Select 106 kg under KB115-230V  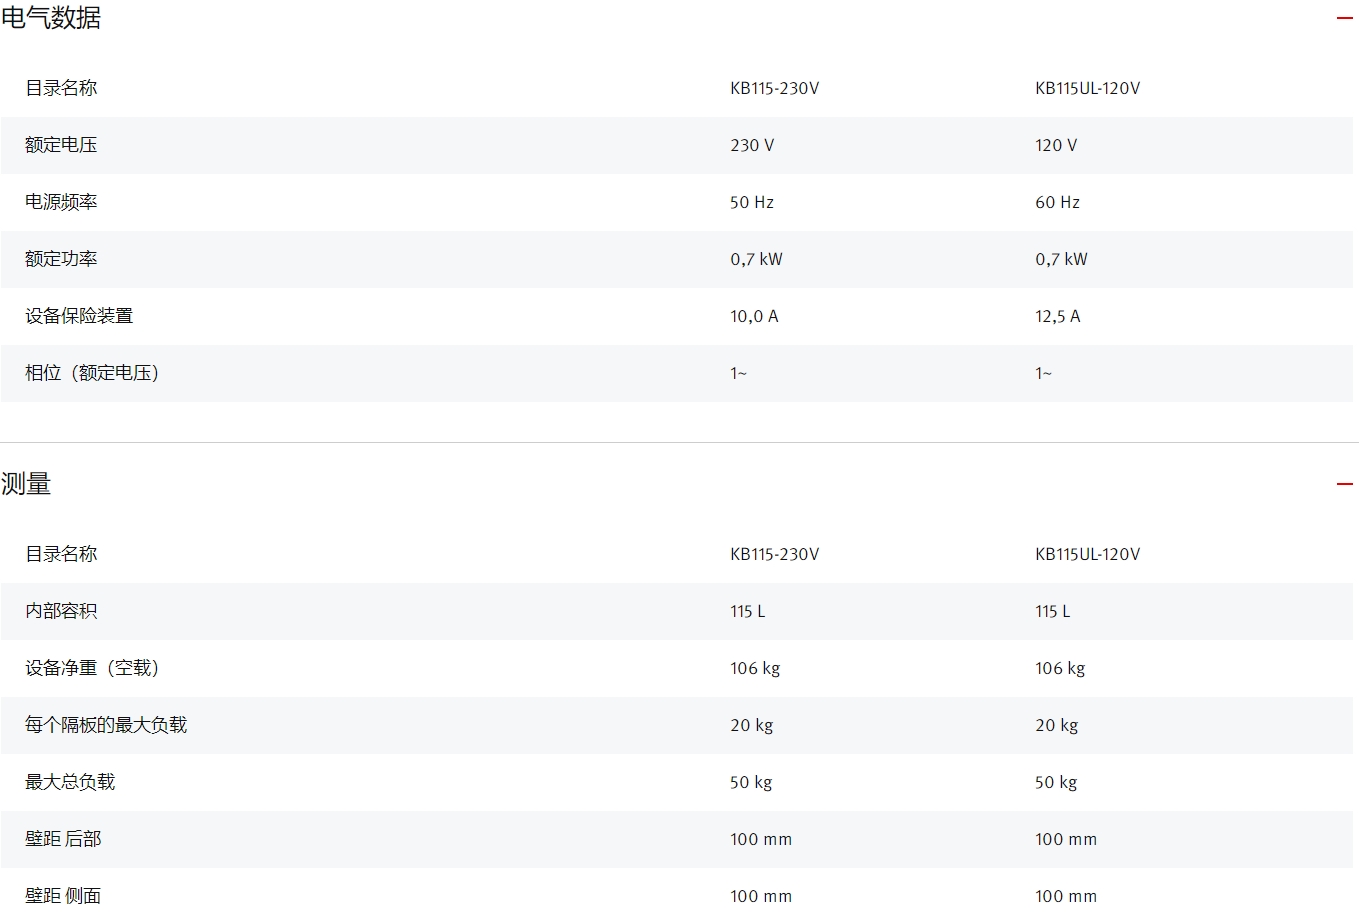click(x=755, y=668)
